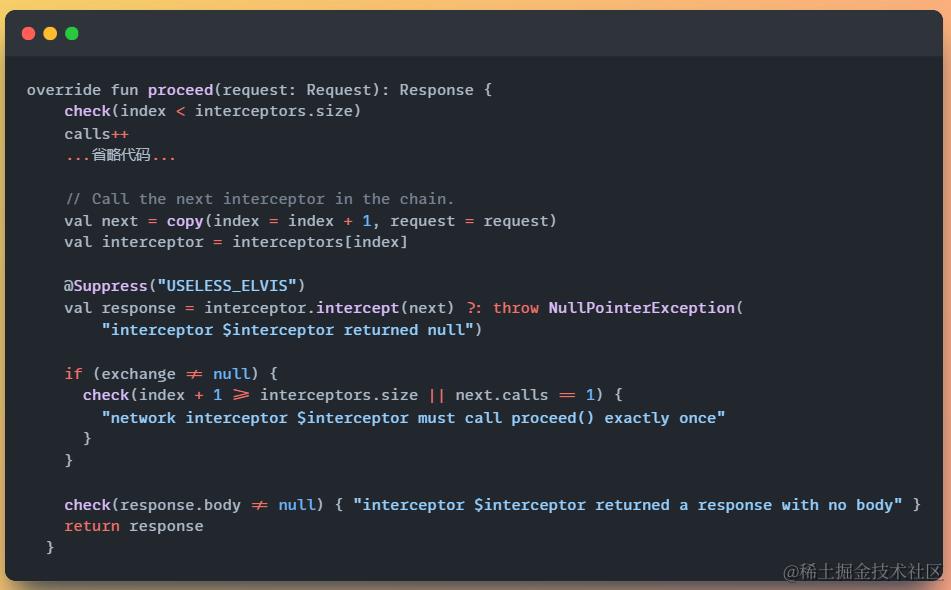The width and height of the screenshot is (951, 590).
Task: Click 'if (exchange != null)' condition line
Action: coord(171,374)
